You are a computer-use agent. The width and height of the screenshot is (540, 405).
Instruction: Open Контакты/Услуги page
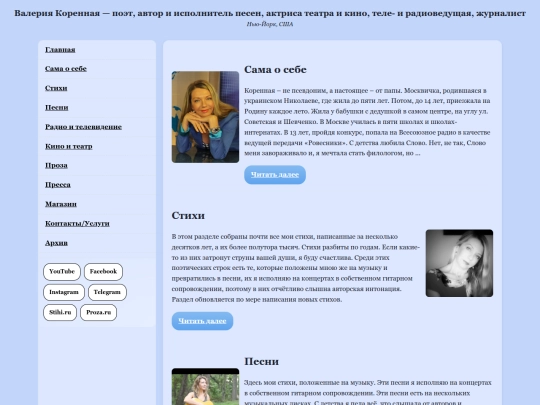(x=77, y=224)
